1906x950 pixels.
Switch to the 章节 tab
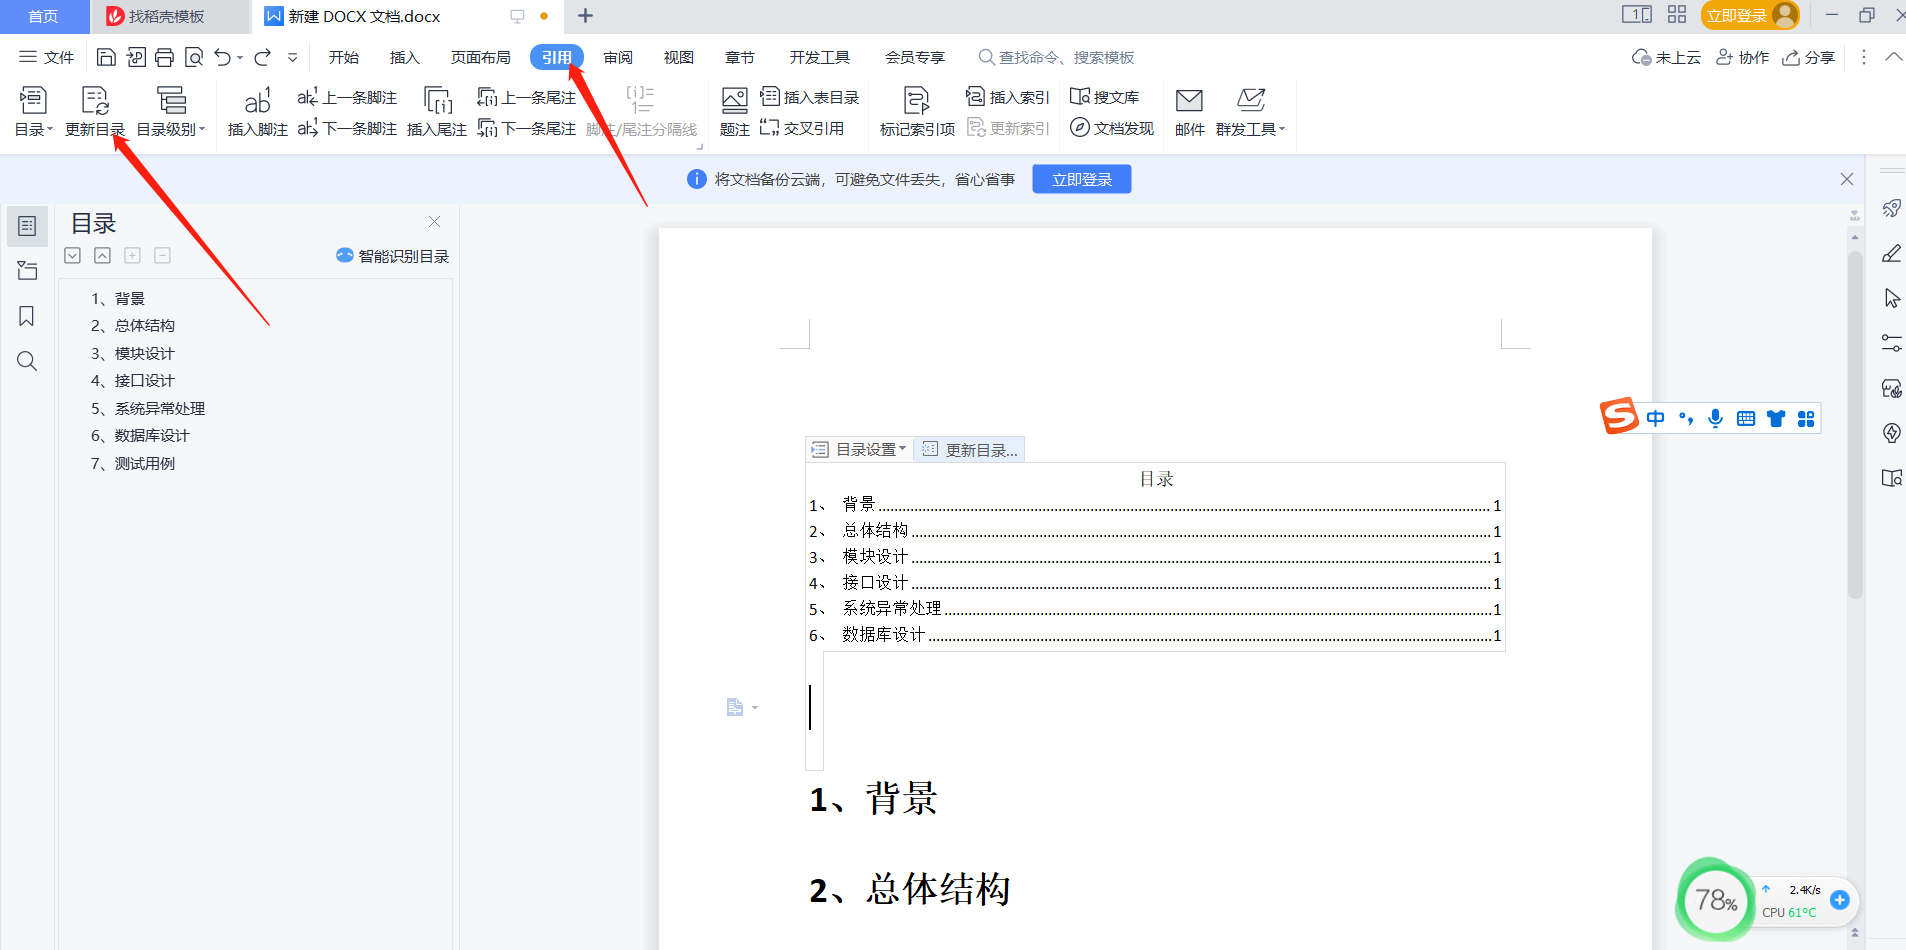(x=740, y=57)
